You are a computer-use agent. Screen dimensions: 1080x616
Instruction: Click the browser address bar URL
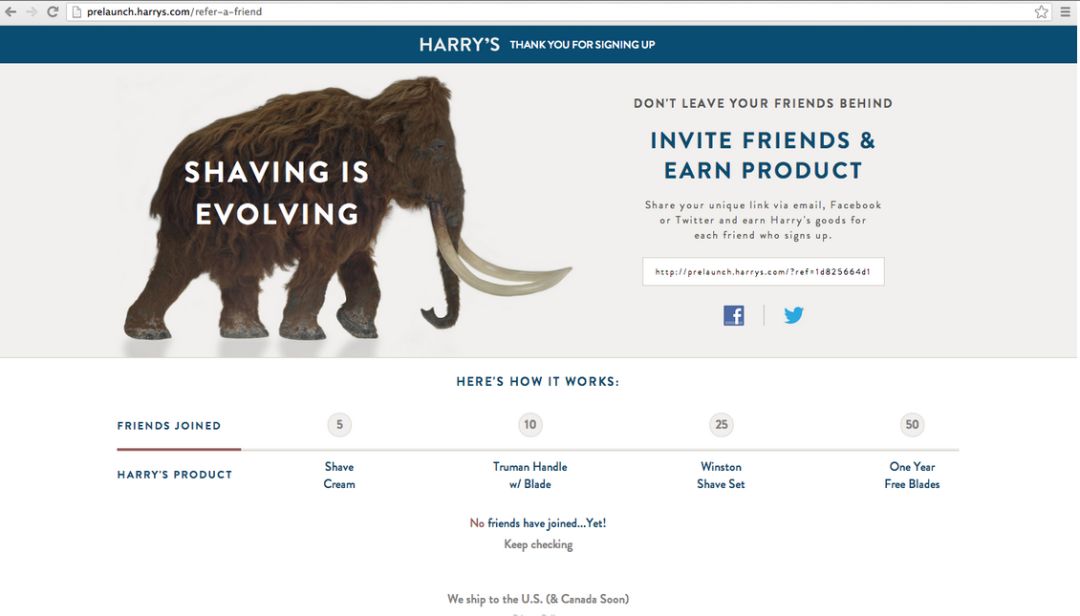[174, 12]
